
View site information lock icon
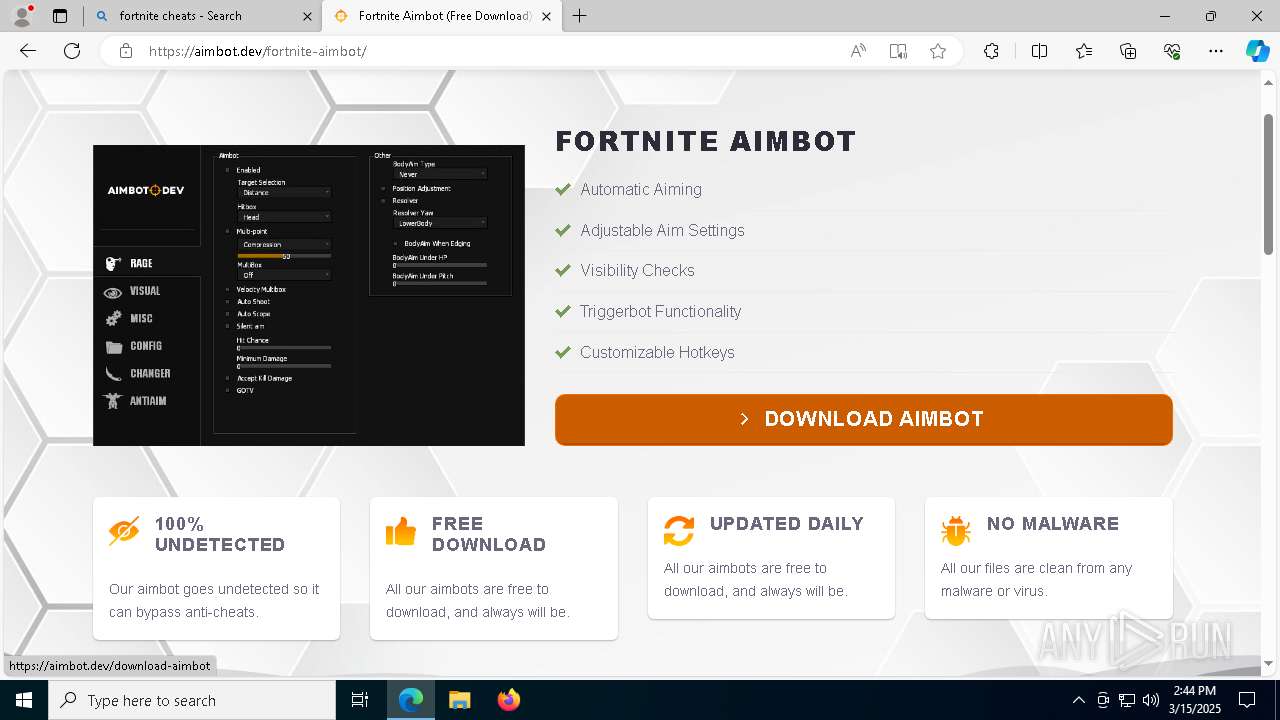(126, 51)
